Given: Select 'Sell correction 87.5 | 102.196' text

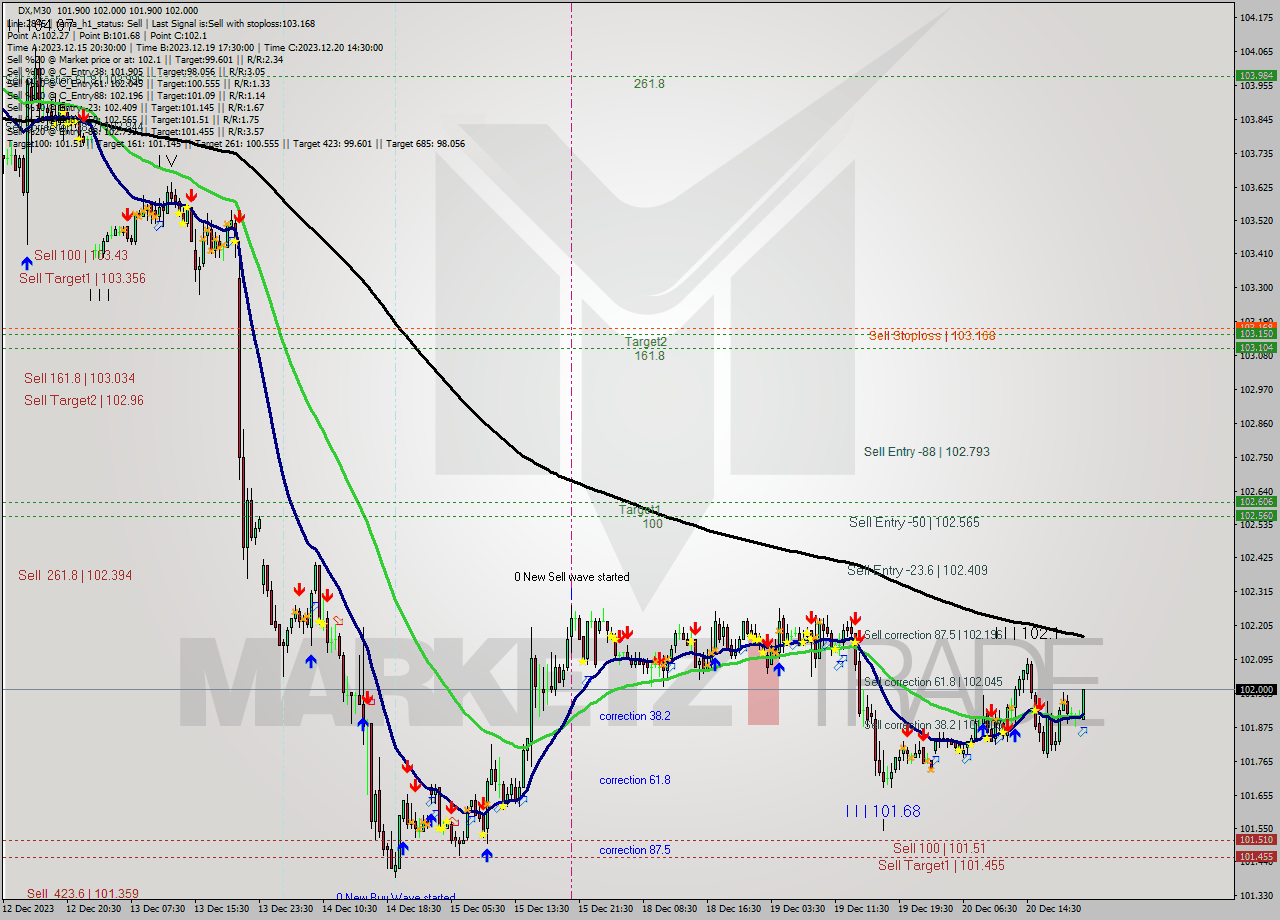Looking at the screenshot, I should (931, 635).
